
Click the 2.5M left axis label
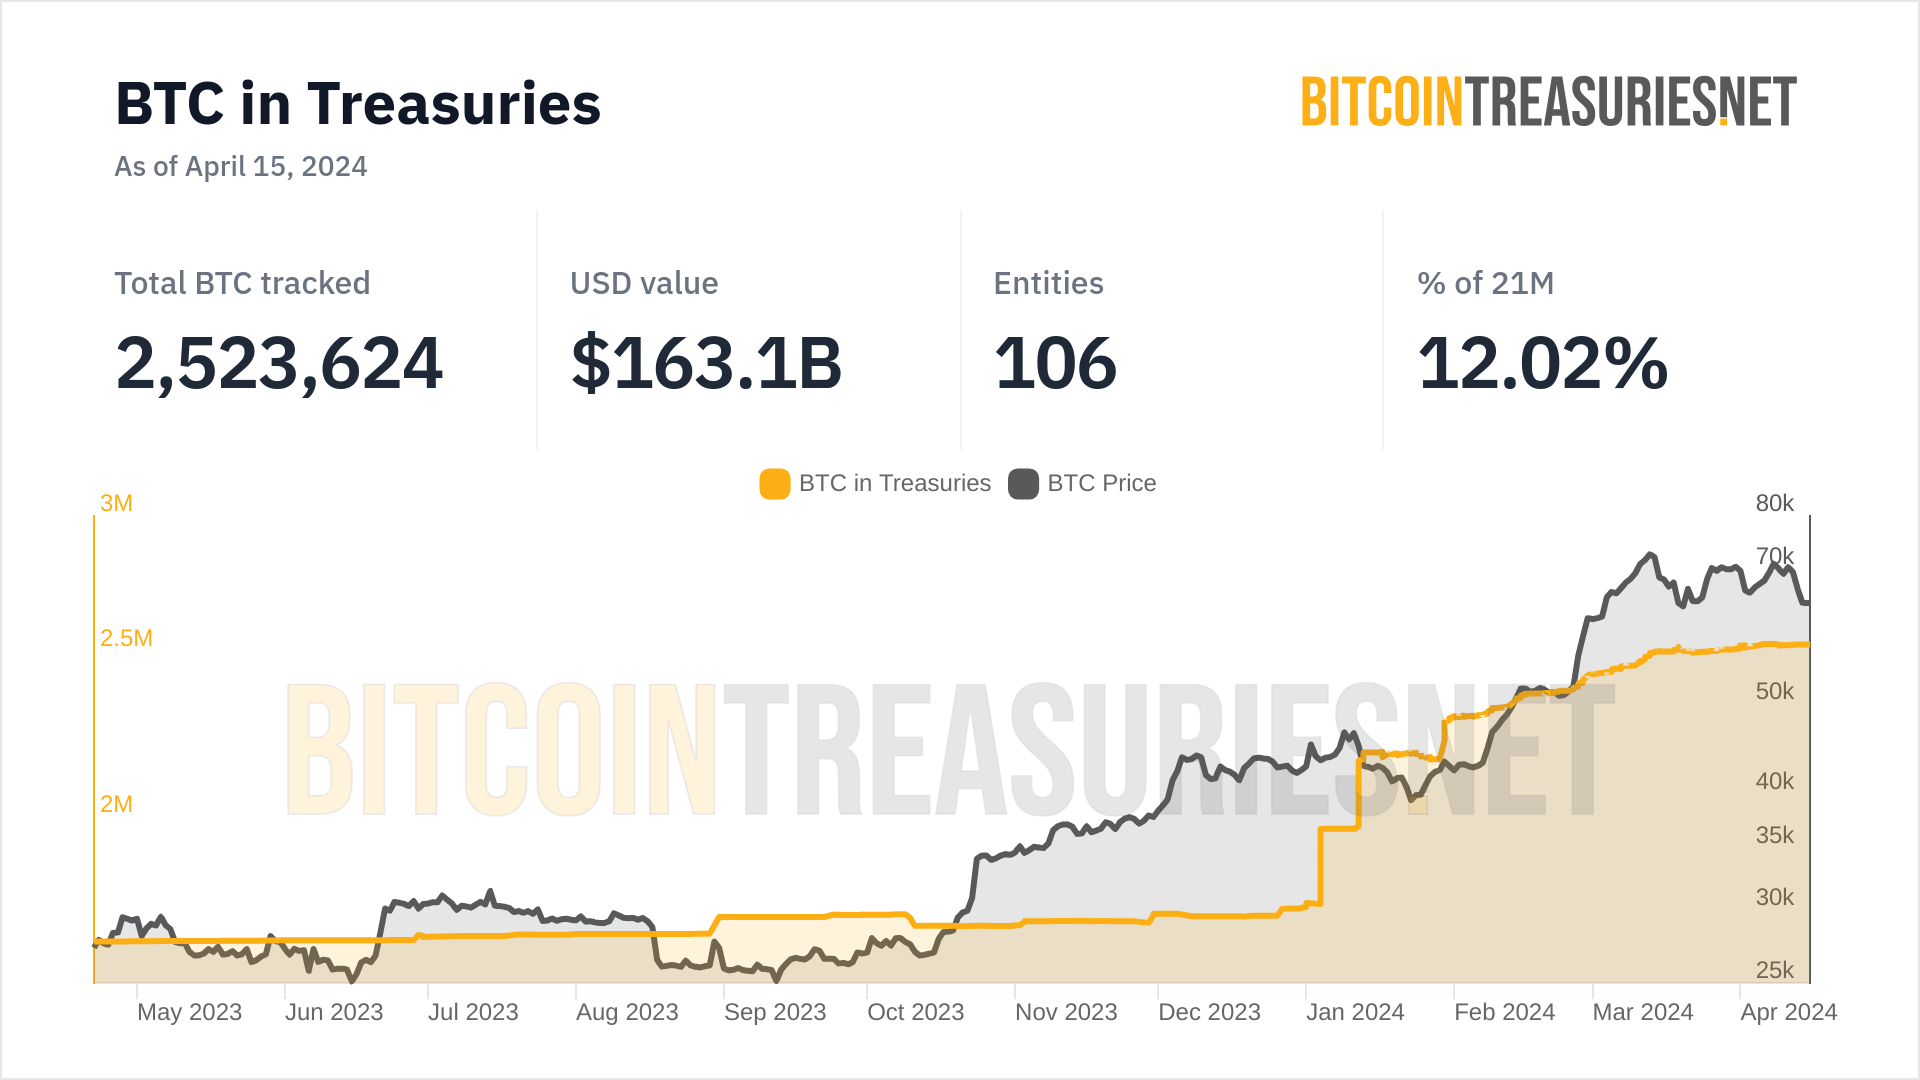126,638
